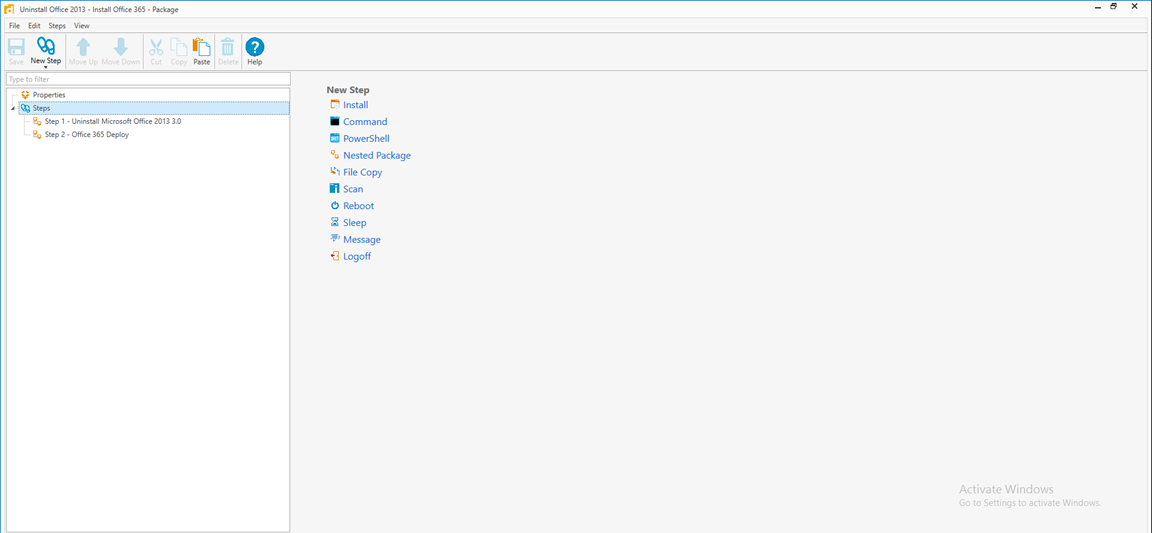Add an Install step link
Screen dimensions: 1152x533
356,105
